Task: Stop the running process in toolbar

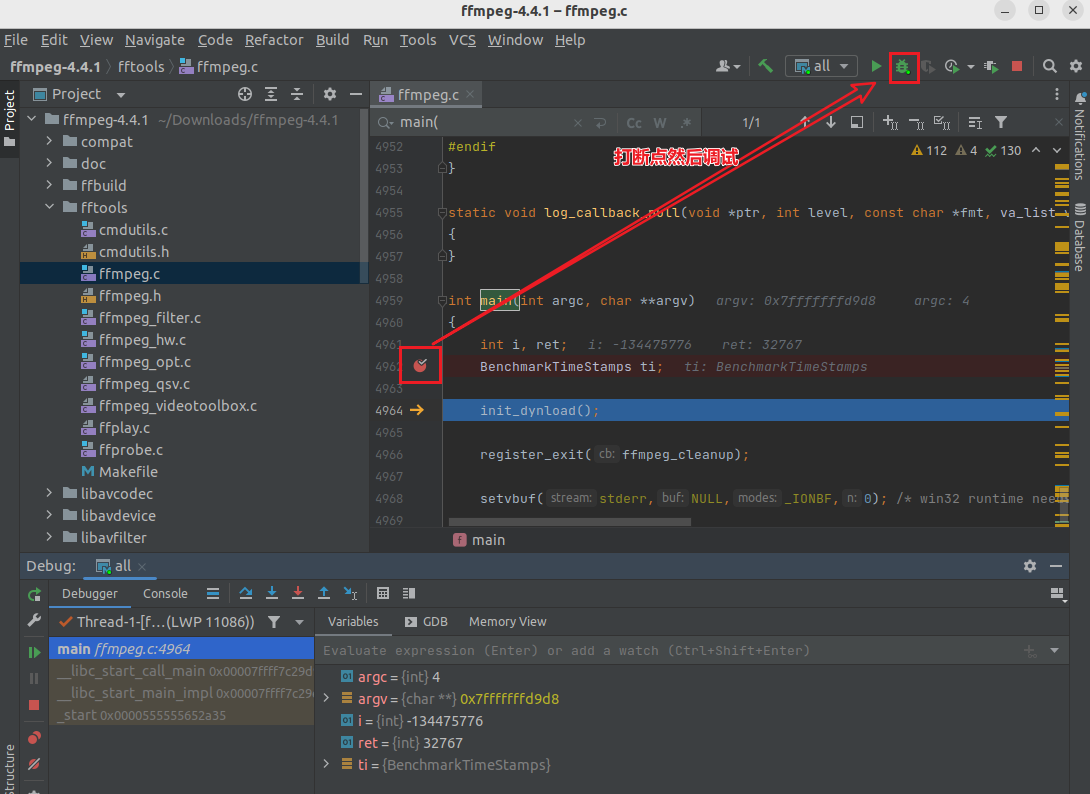Action: coord(1017,66)
